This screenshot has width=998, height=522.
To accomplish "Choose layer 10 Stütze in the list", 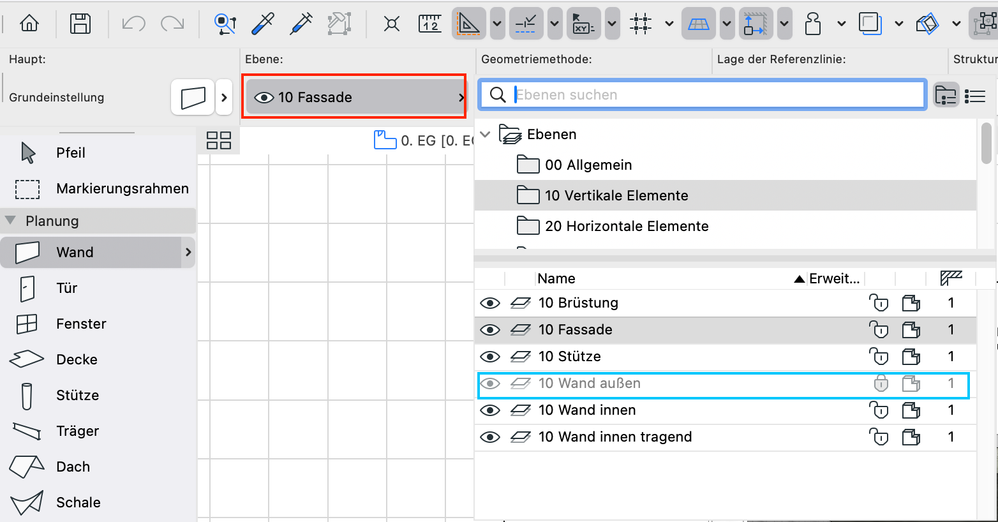I will click(726, 356).
